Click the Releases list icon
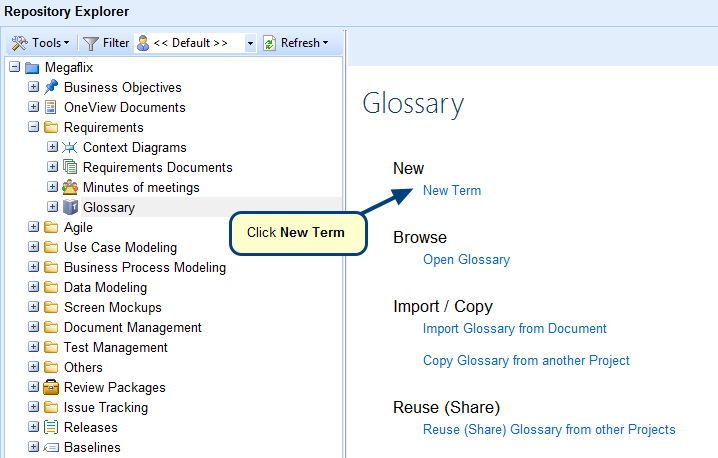 [51, 427]
